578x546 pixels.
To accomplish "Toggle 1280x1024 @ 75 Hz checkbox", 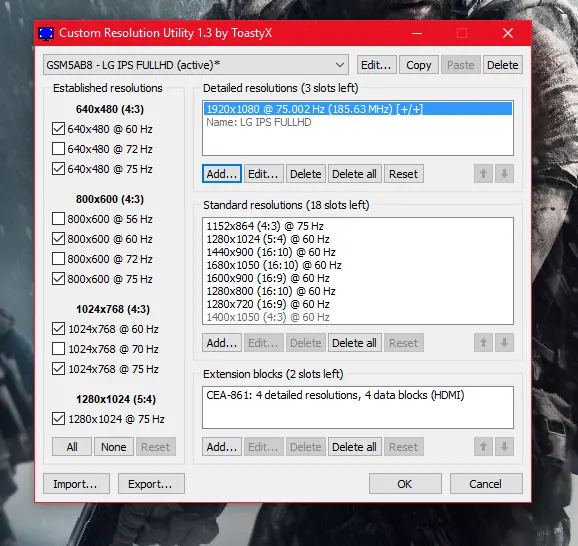I will pos(58,418).
